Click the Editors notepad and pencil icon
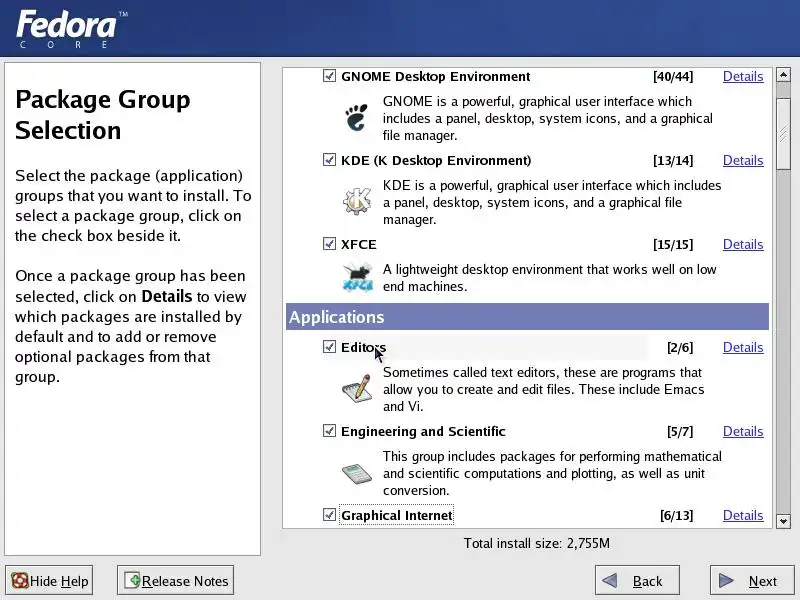This screenshot has width=800, height=600. coord(357,388)
